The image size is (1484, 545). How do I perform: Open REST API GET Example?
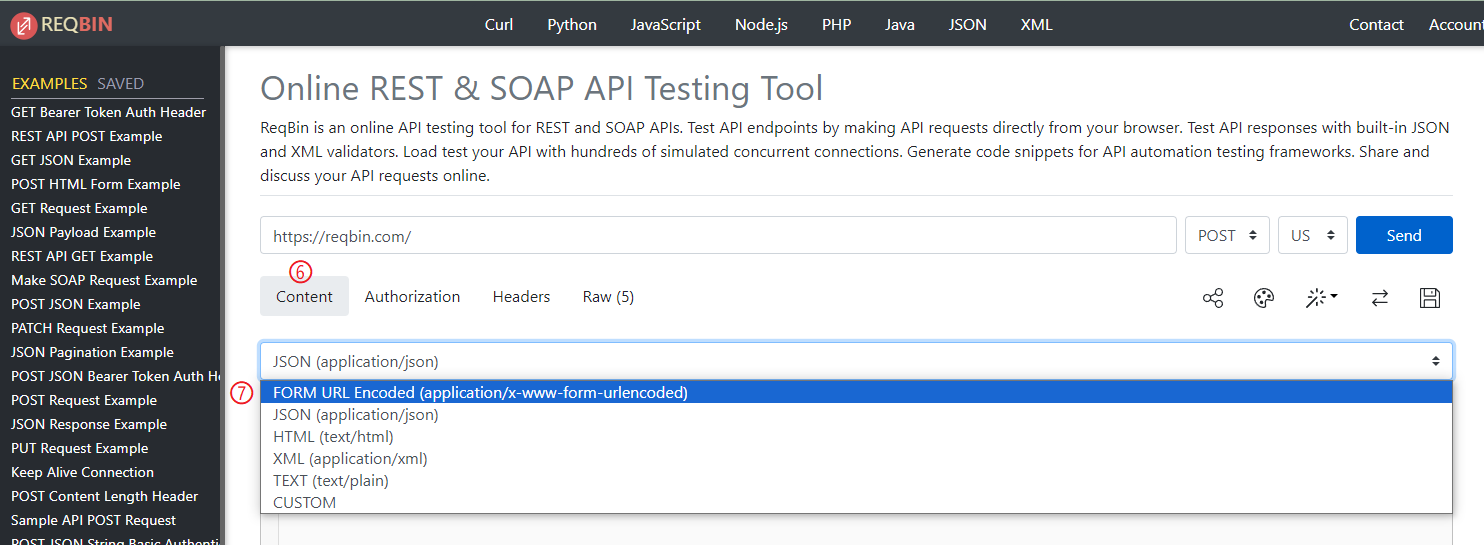tap(82, 256)
